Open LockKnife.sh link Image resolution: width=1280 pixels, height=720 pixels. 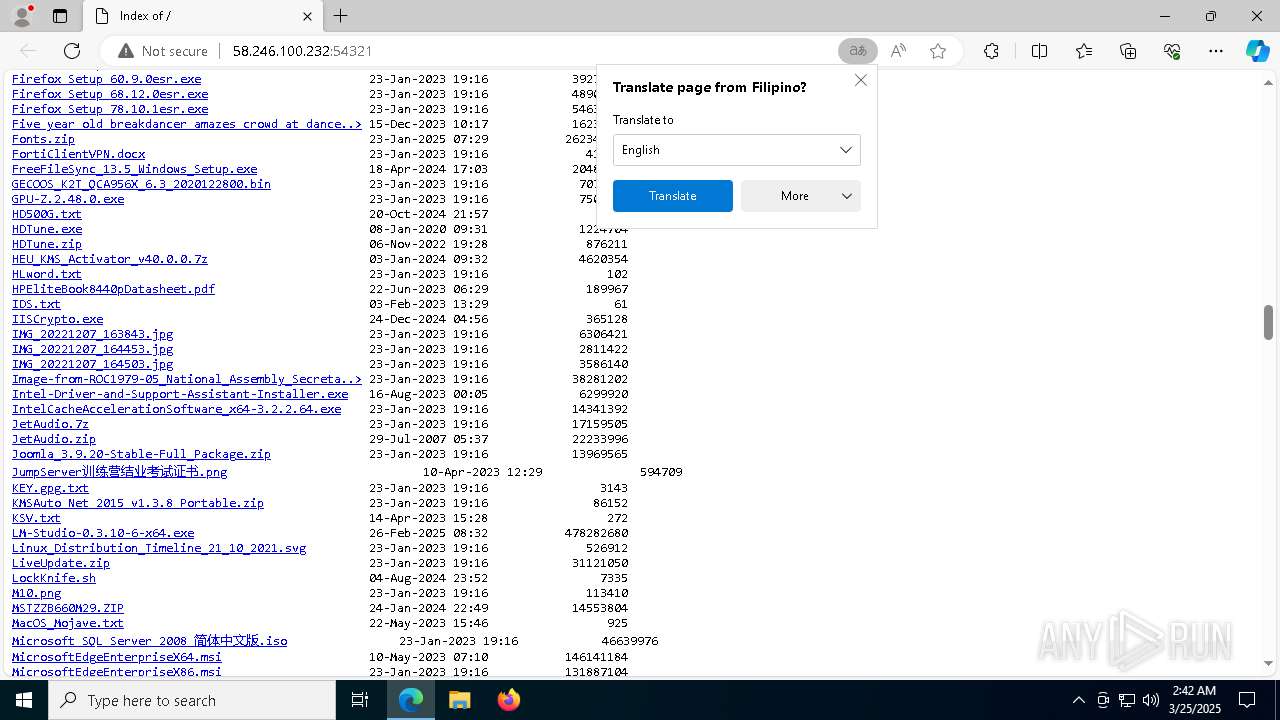point(54,578)
